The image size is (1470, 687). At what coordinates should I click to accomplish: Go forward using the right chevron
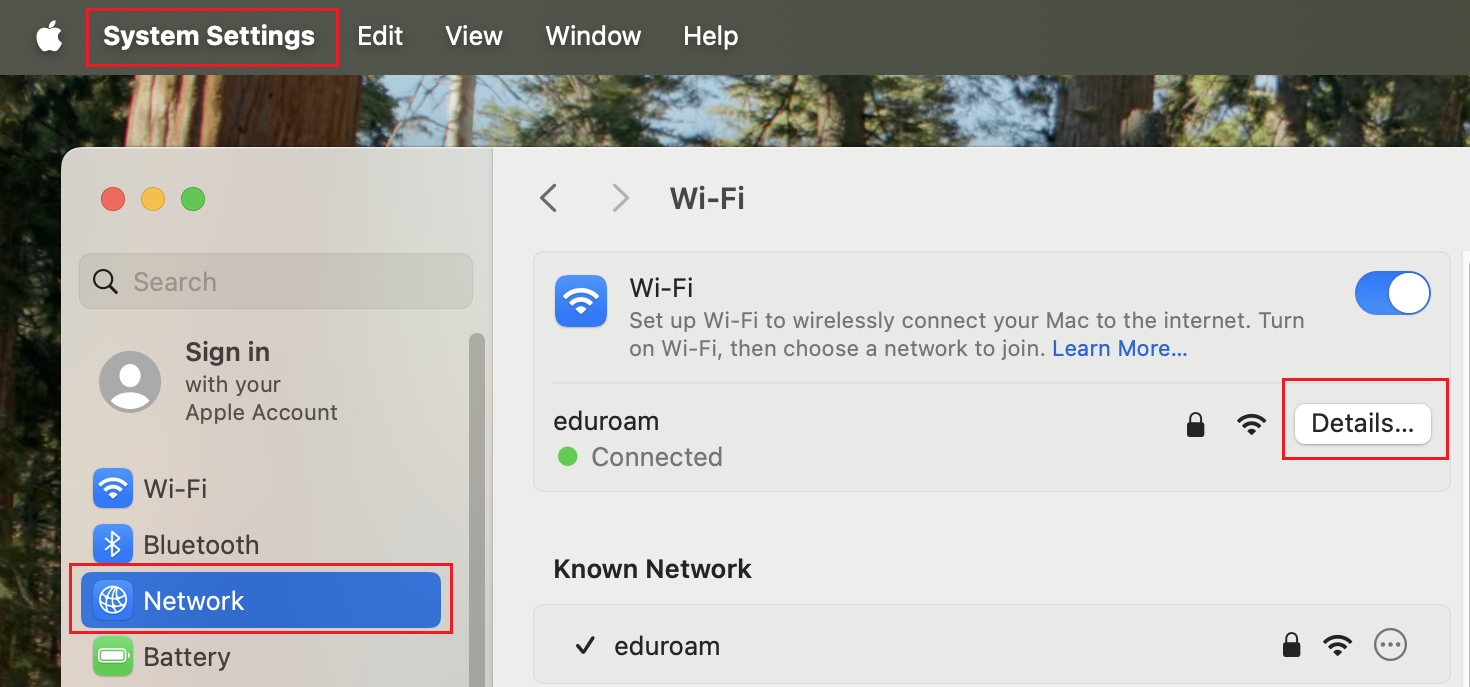pos(621,198)
